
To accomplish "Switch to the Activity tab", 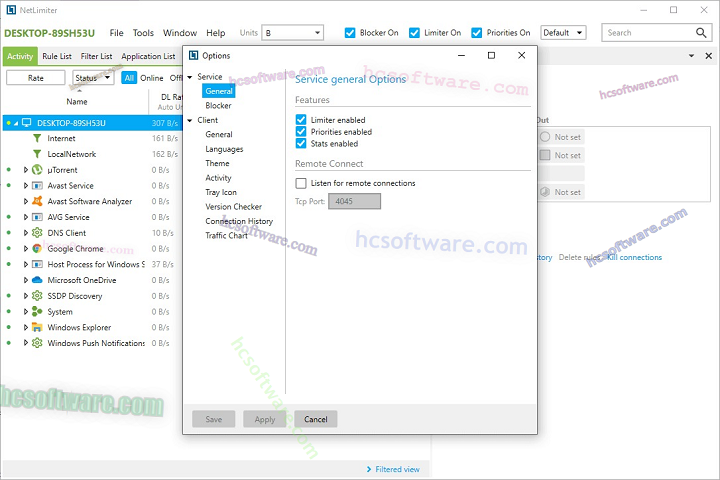I will [20, 56].
